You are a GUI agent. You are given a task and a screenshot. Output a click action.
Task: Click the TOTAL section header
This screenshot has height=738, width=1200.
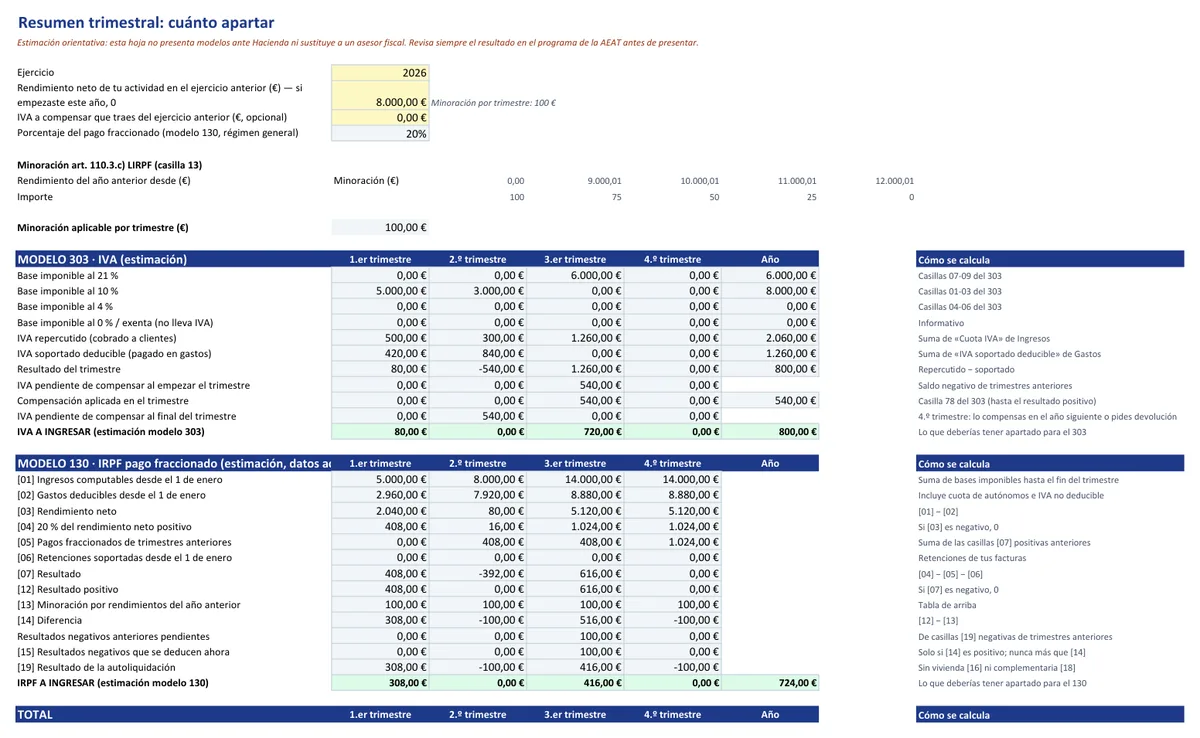[x=173, y=715]
